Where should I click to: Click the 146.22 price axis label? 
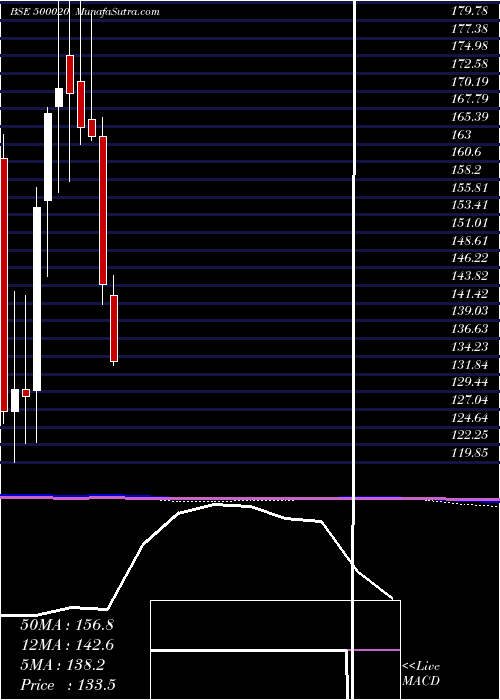coord(470,258)
